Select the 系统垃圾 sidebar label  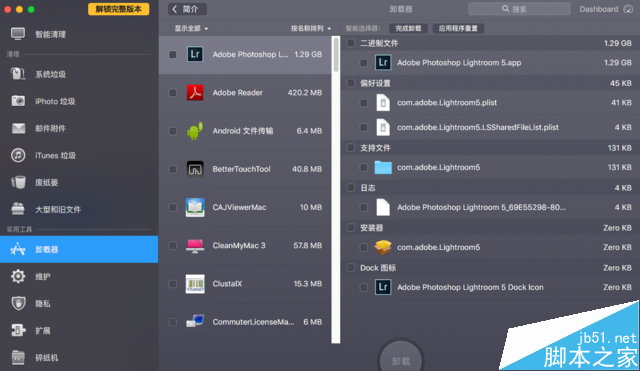50,74
